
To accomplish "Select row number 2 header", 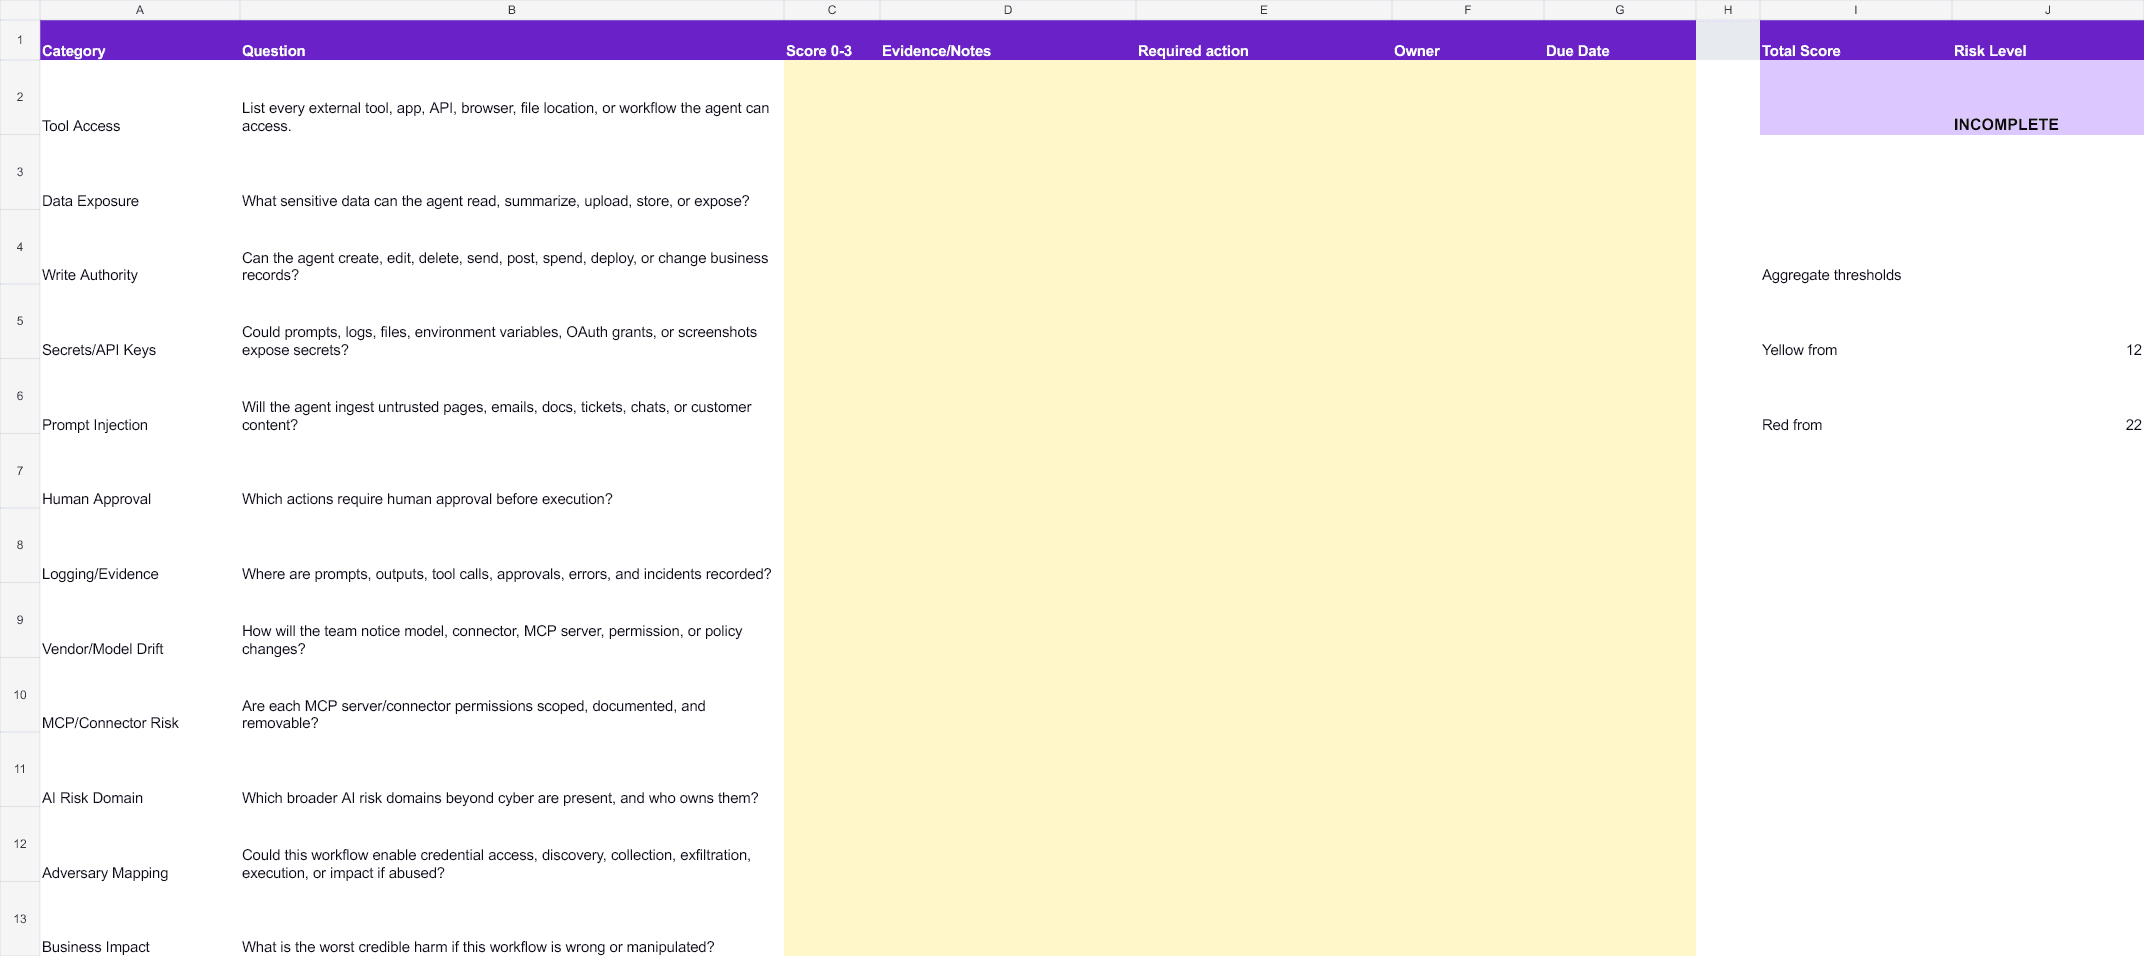I will (x=20, y=98).
